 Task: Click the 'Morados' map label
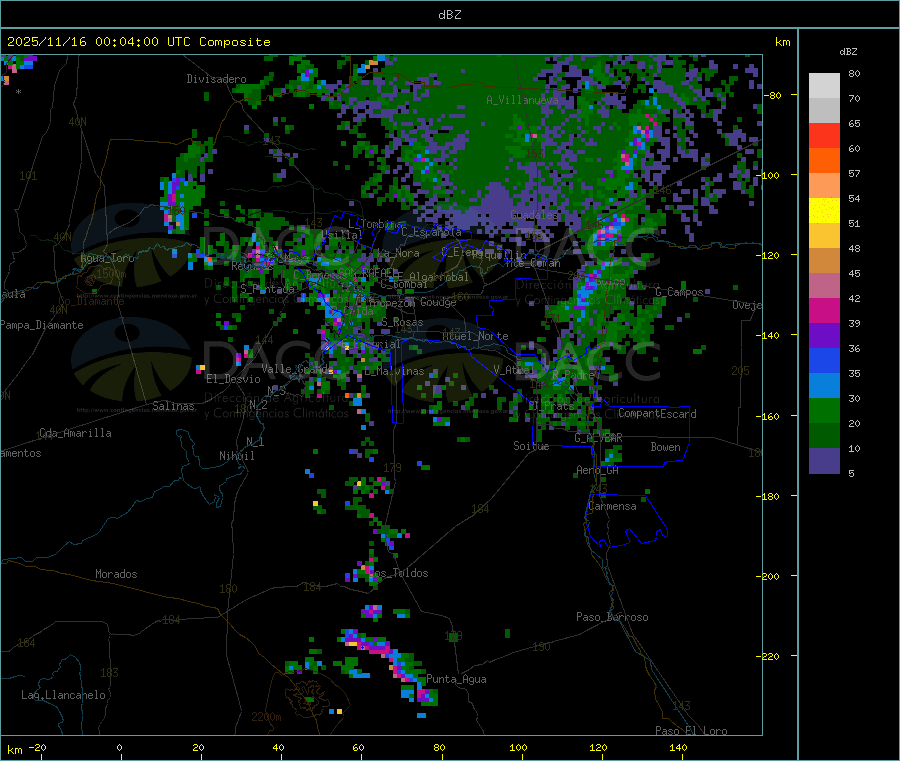116,574
